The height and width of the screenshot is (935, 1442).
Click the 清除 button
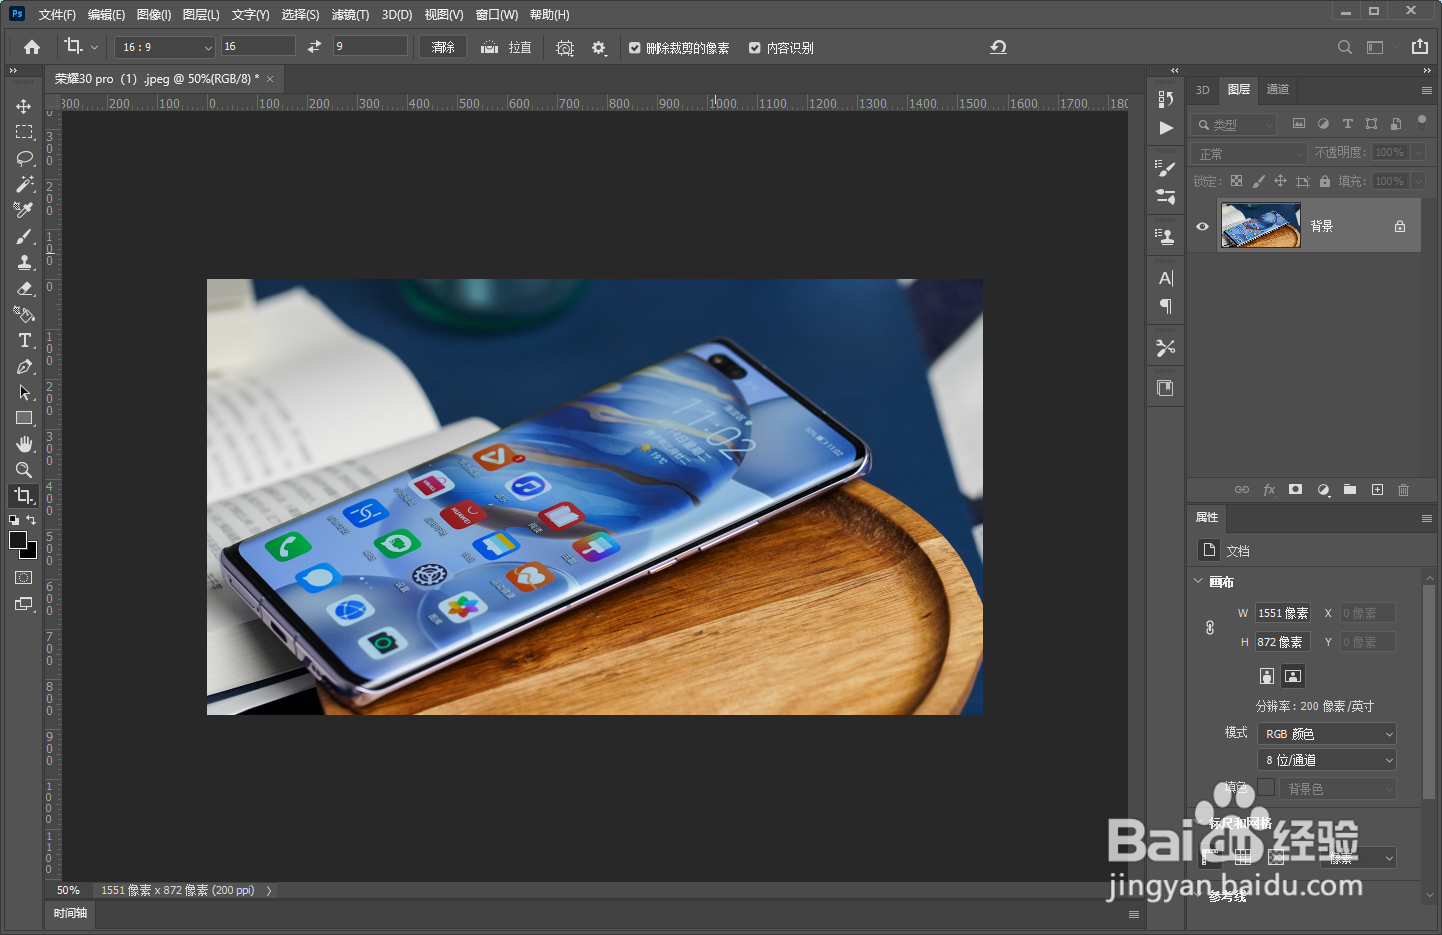[x=443, y=47]
